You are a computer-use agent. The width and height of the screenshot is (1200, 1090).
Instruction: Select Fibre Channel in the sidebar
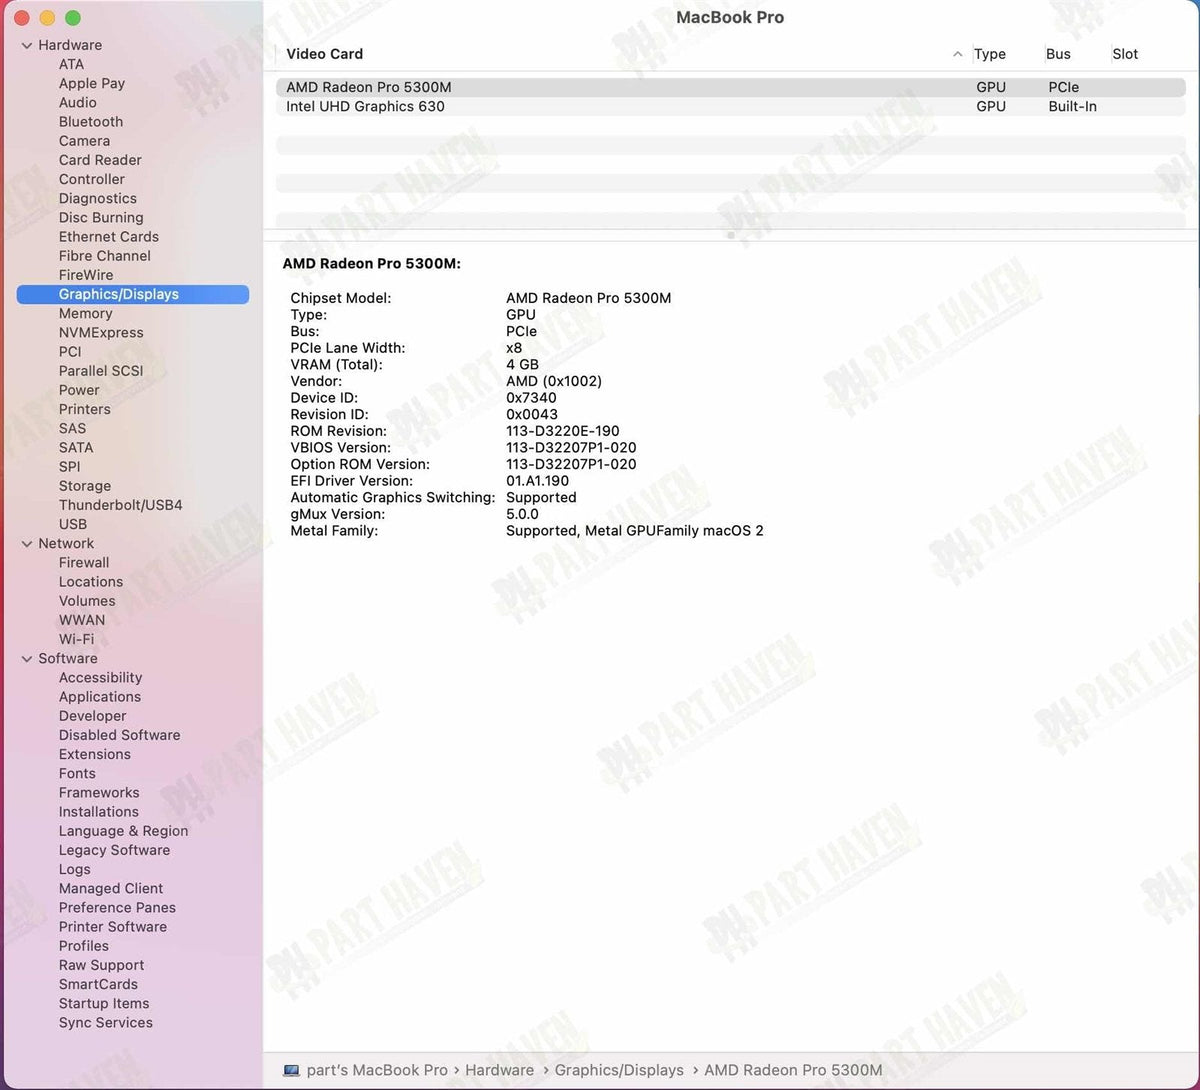coord(105,256)
